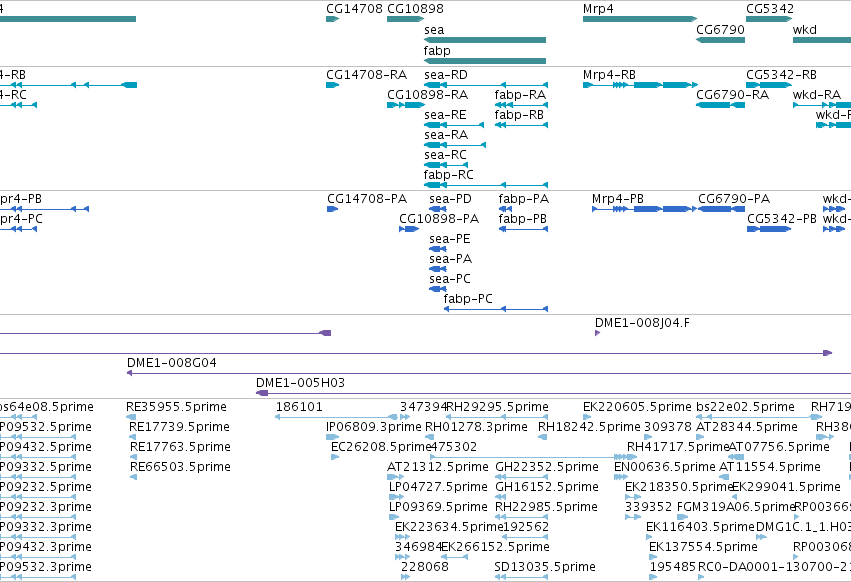Viewport: 851px width, 582px height.
Task: Click the GH22352.5prime EST label
Action: (547, 467)
